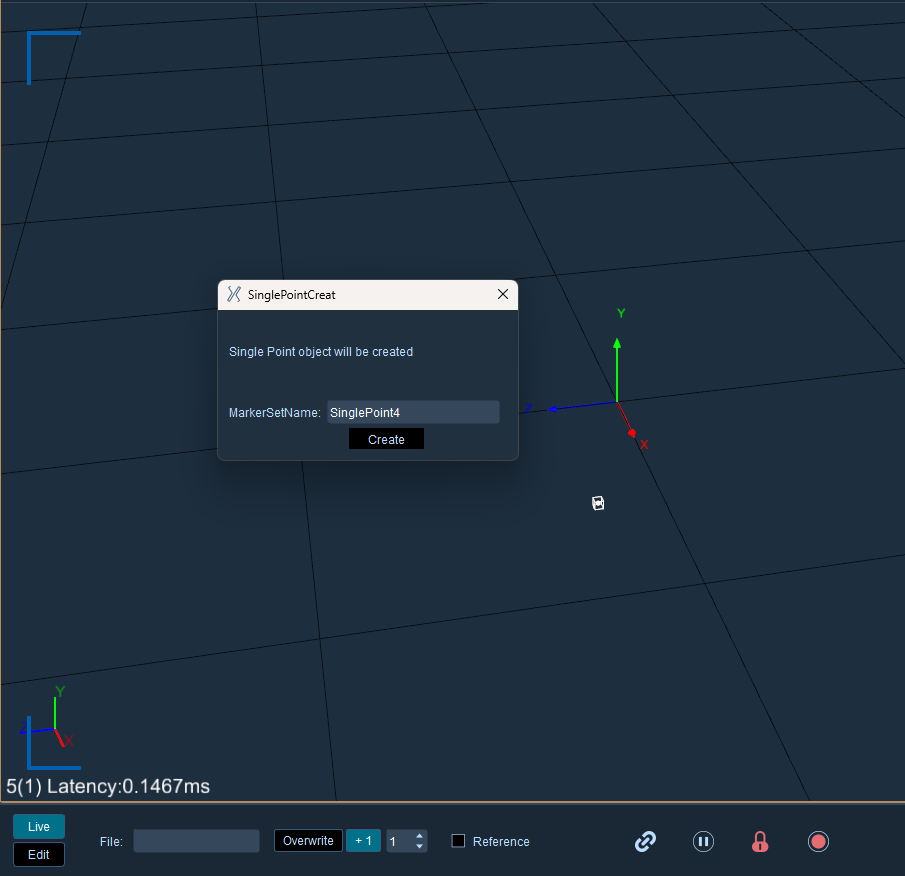Edit the MarkerSetName field containing SinglePoint4
The image size is (905, 876).
[x=413, y=412]
